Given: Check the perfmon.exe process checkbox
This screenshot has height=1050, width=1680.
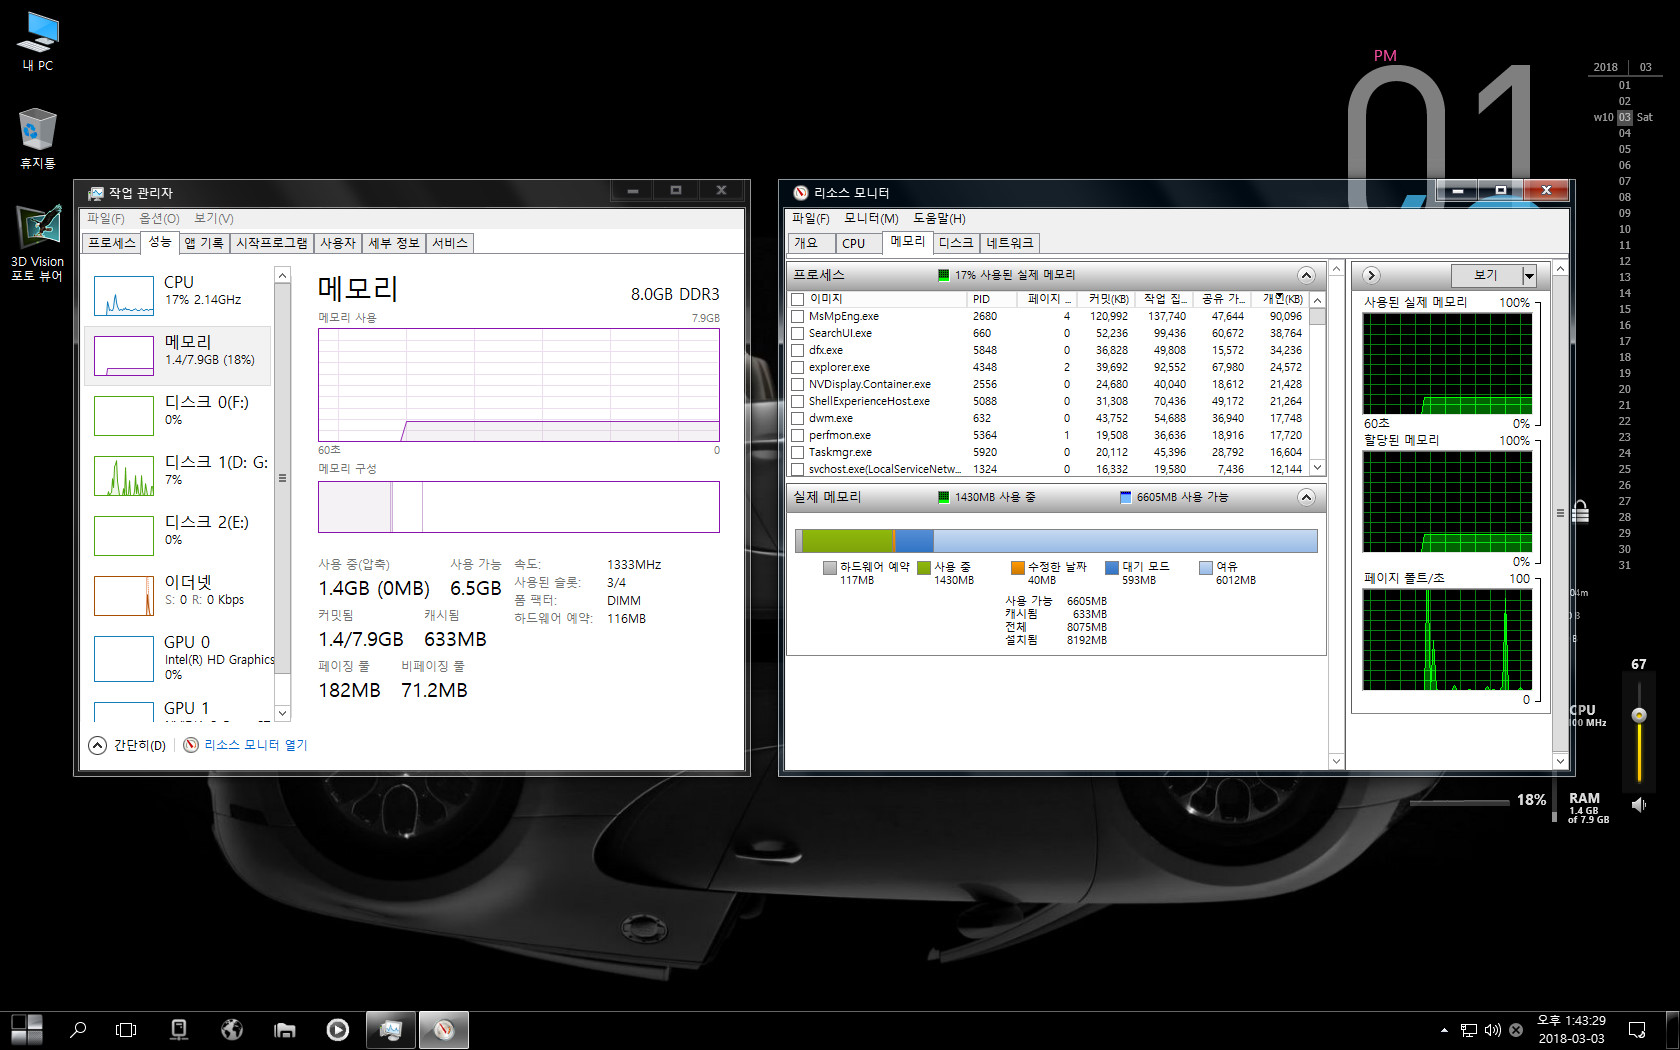Looking at the screenshot, I should click(797, 435).
